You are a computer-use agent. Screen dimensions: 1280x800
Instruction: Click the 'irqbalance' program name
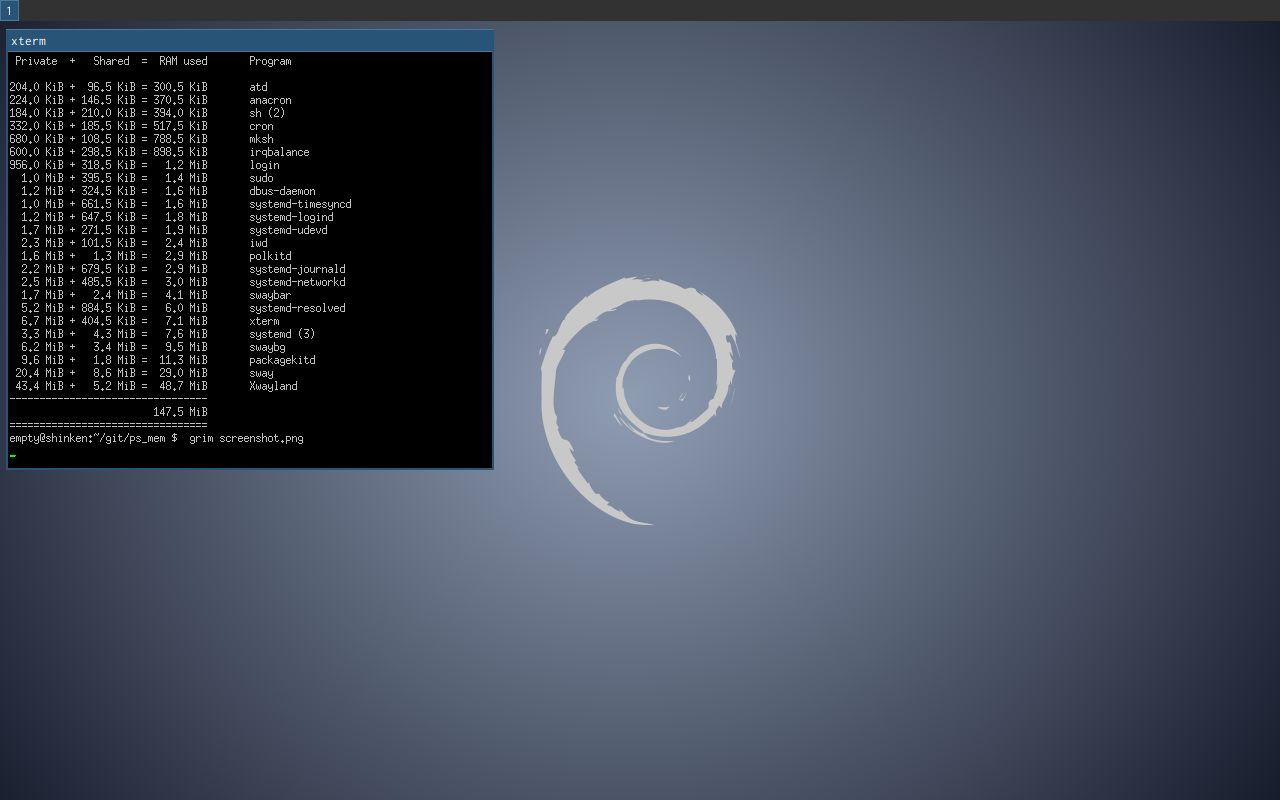click(279, 152)
